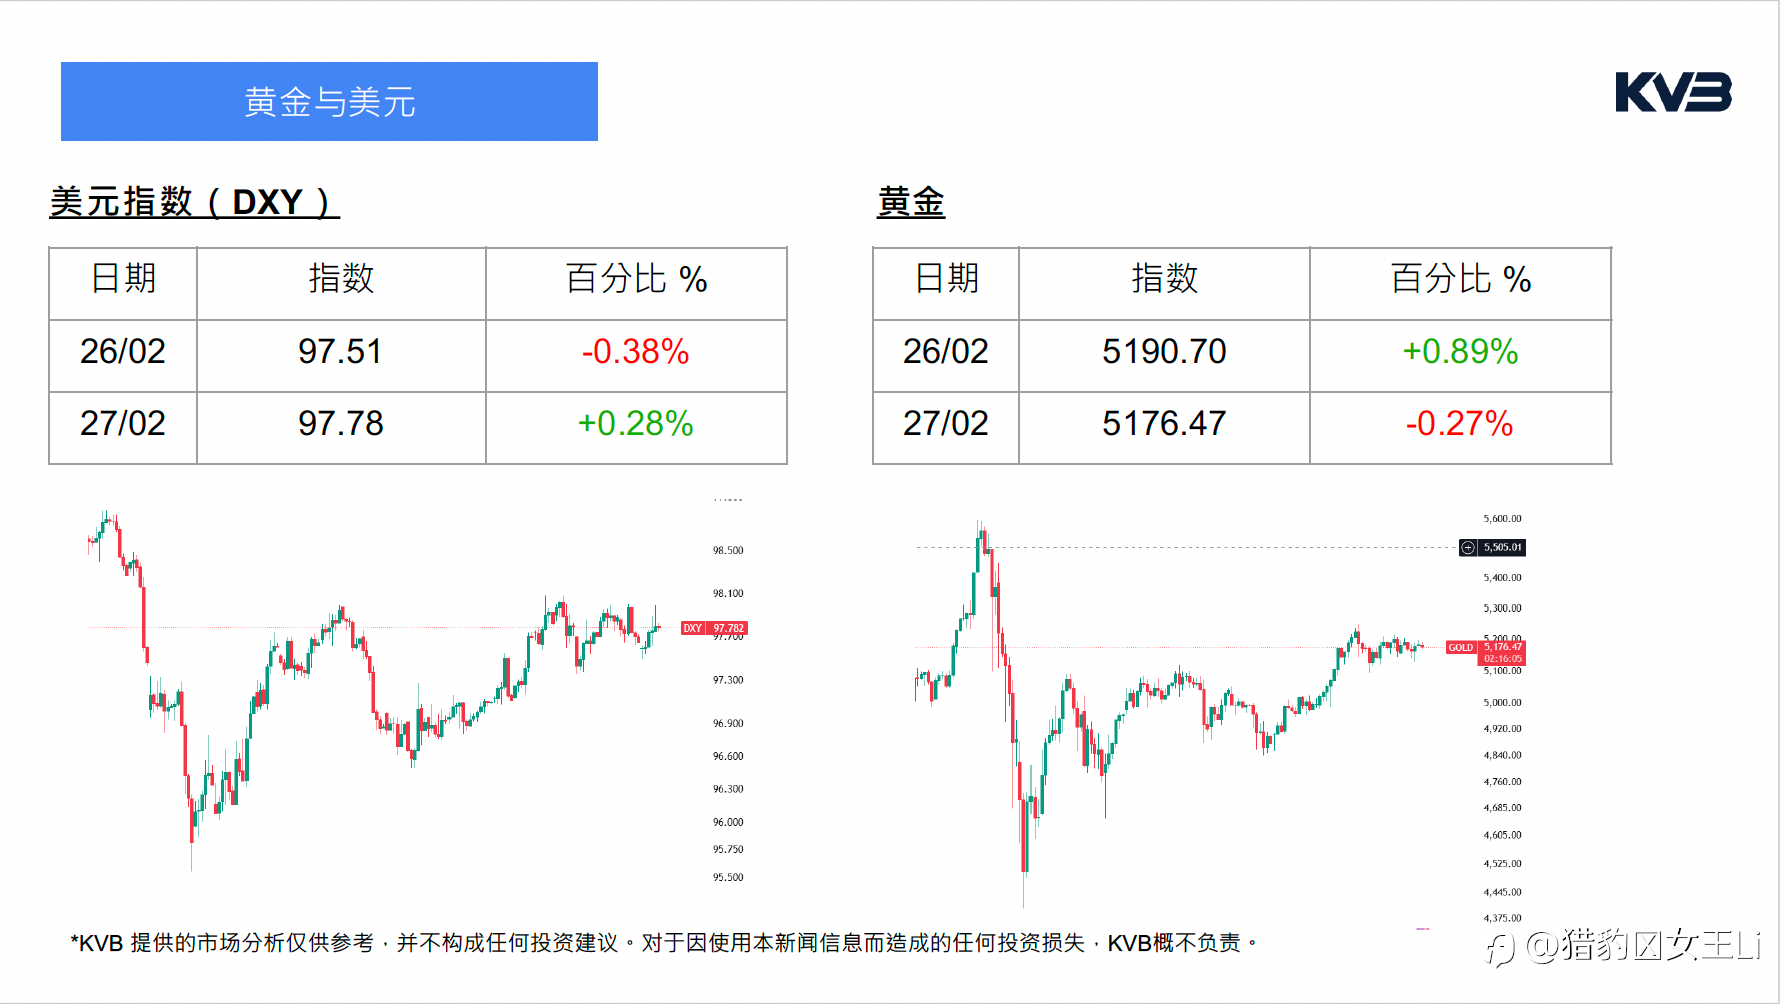Open the underlined 黄金 heading

[x=910, y=202]
